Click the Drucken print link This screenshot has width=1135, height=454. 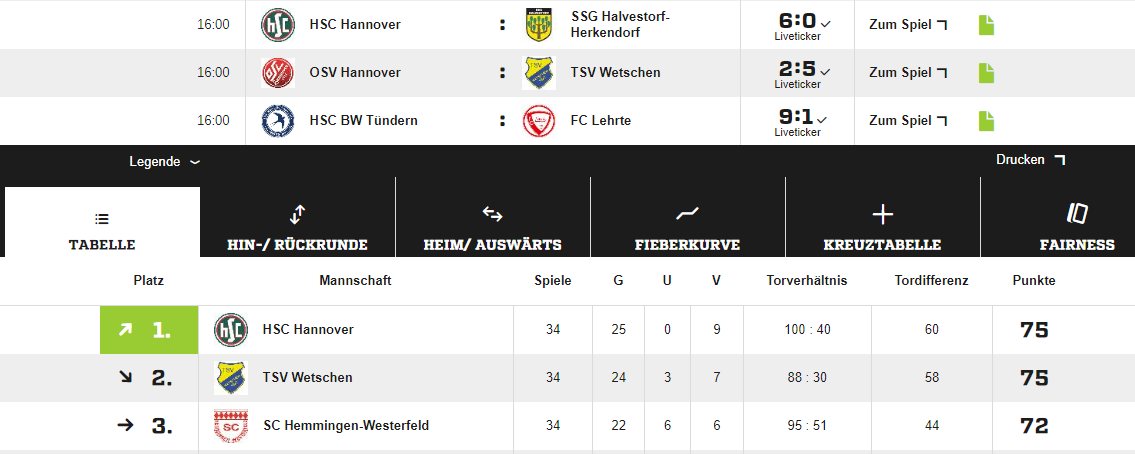1030,160
